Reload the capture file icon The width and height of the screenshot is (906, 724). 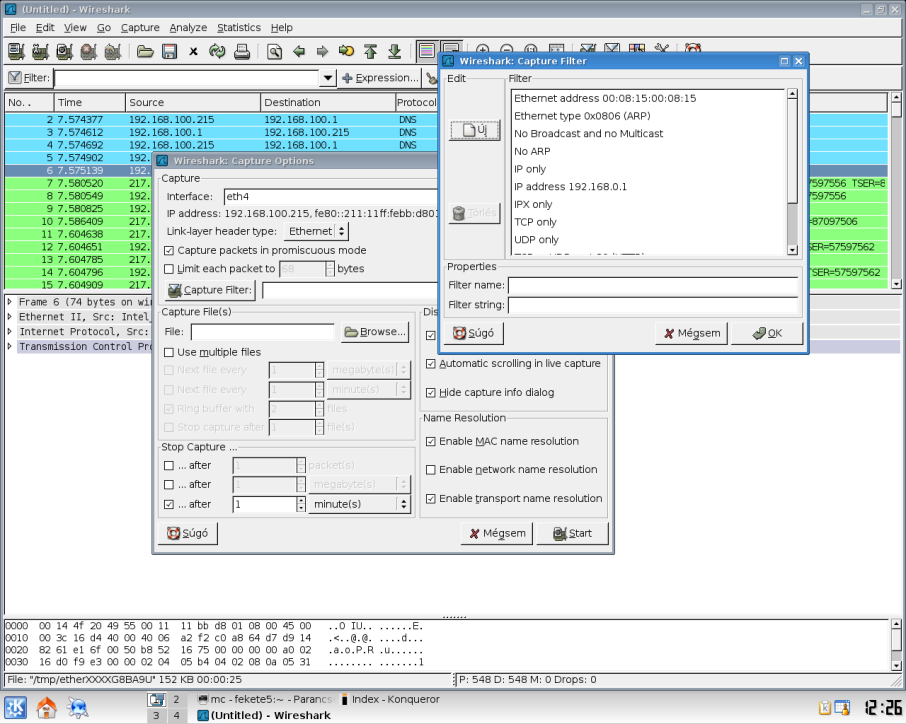click(x=217, y=51)
